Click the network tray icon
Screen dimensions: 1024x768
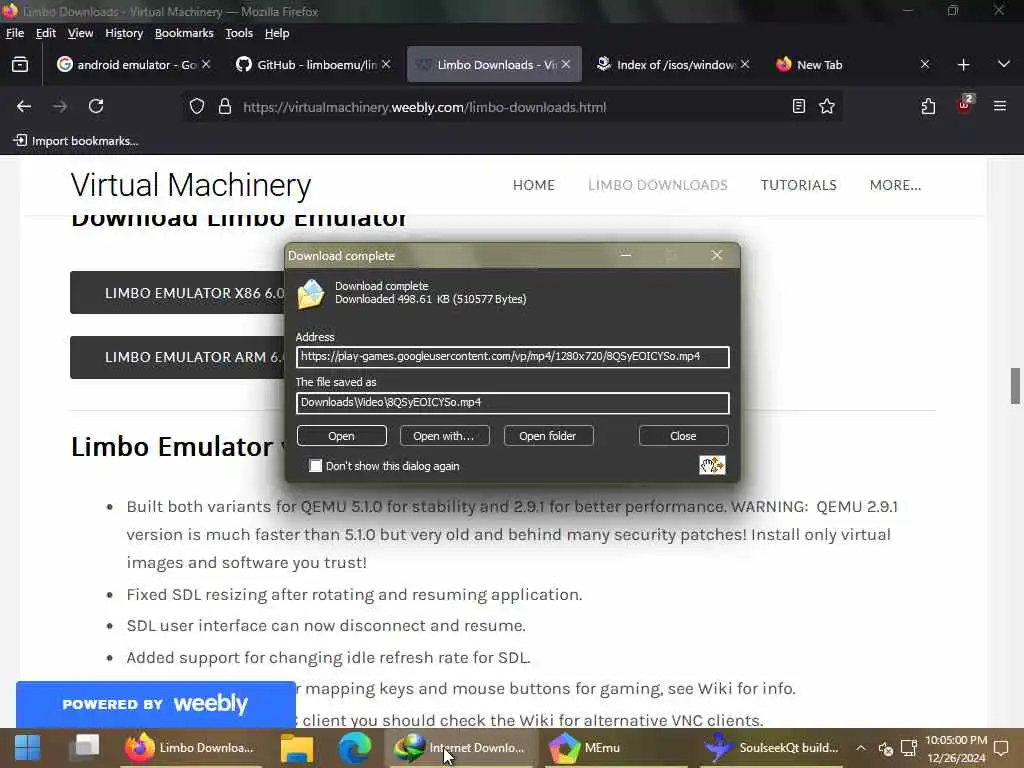click(x=908, y=748)
